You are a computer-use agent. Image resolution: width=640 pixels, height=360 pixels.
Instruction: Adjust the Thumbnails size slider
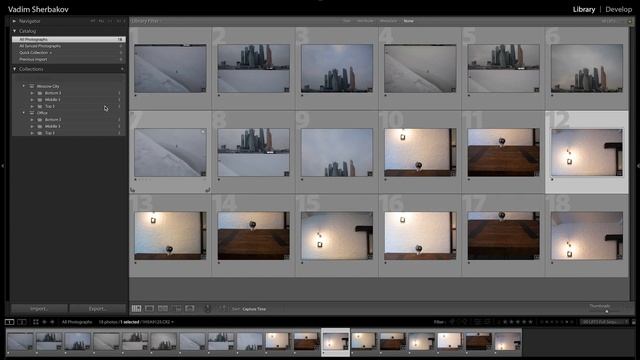[607, 311]
